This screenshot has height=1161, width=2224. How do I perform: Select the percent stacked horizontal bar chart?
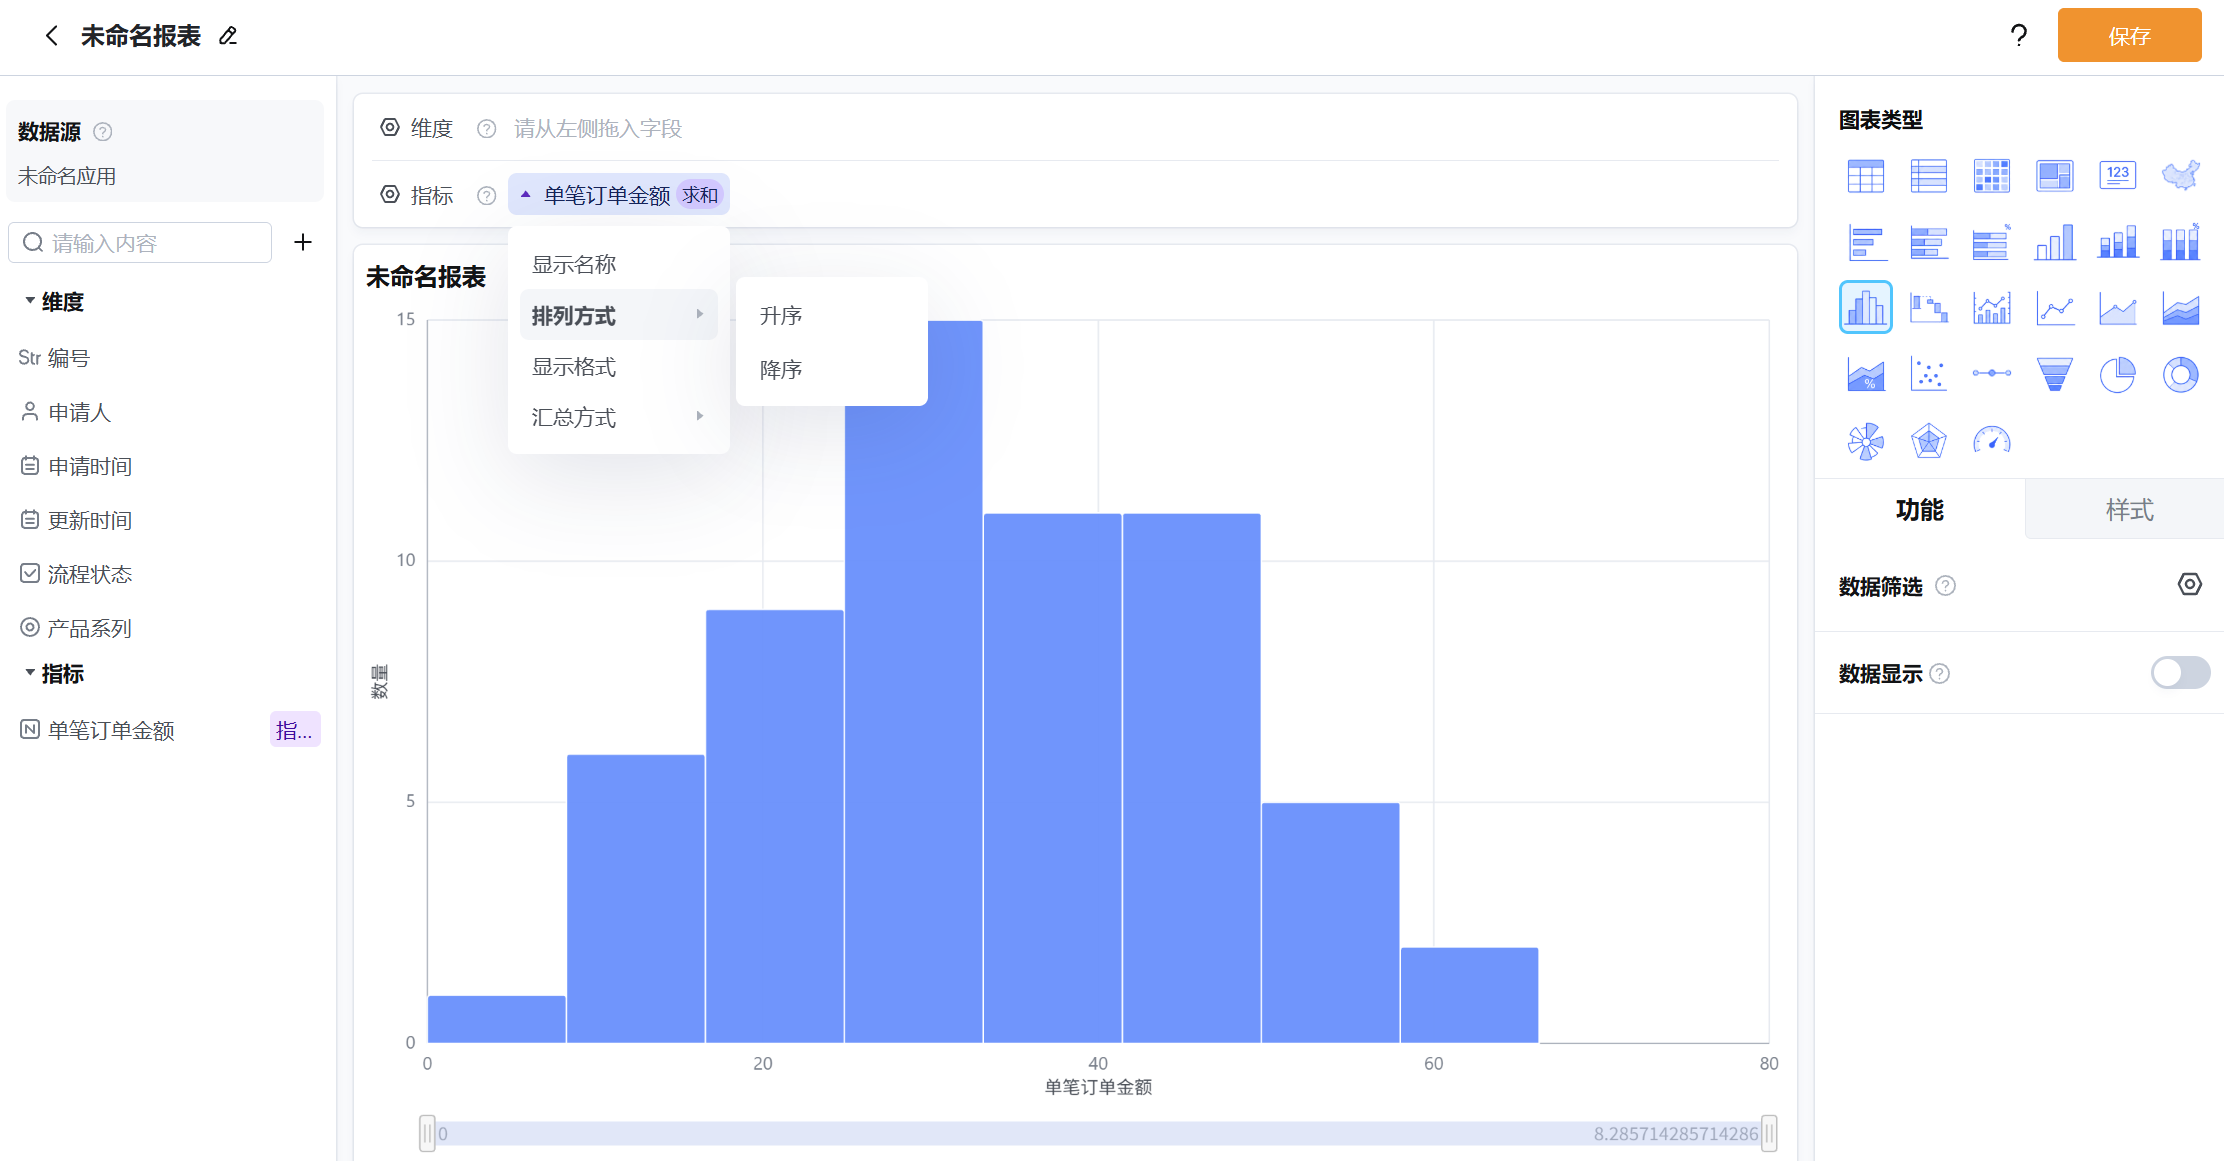pos(1991,242)
